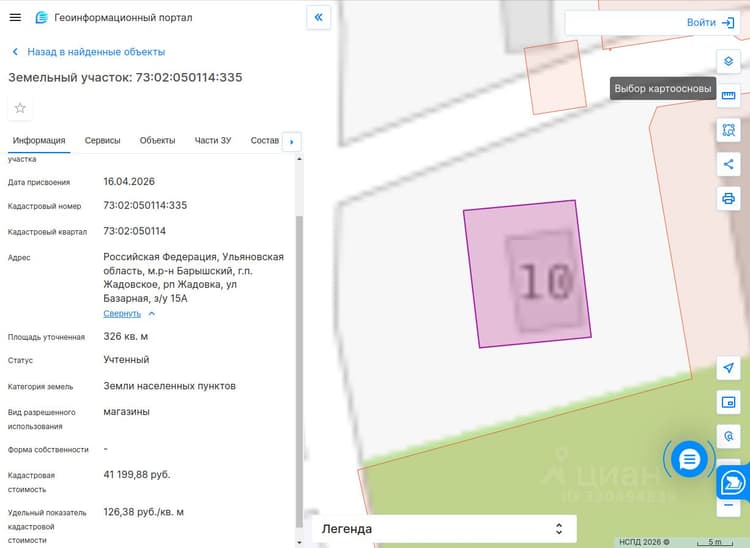This screenshot has width=750, height=548.
Task: Locate my position with the navigation arrow
Action: point(728,368)
